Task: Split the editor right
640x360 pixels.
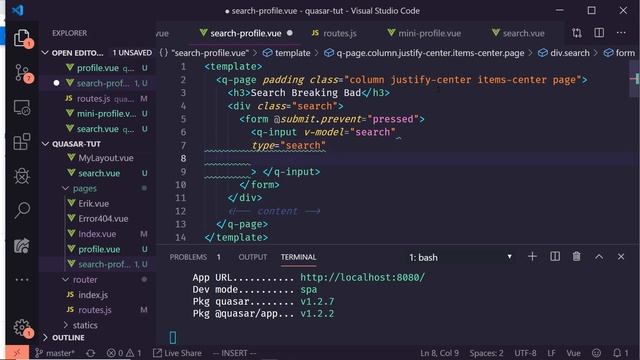Action: [599, 33]
